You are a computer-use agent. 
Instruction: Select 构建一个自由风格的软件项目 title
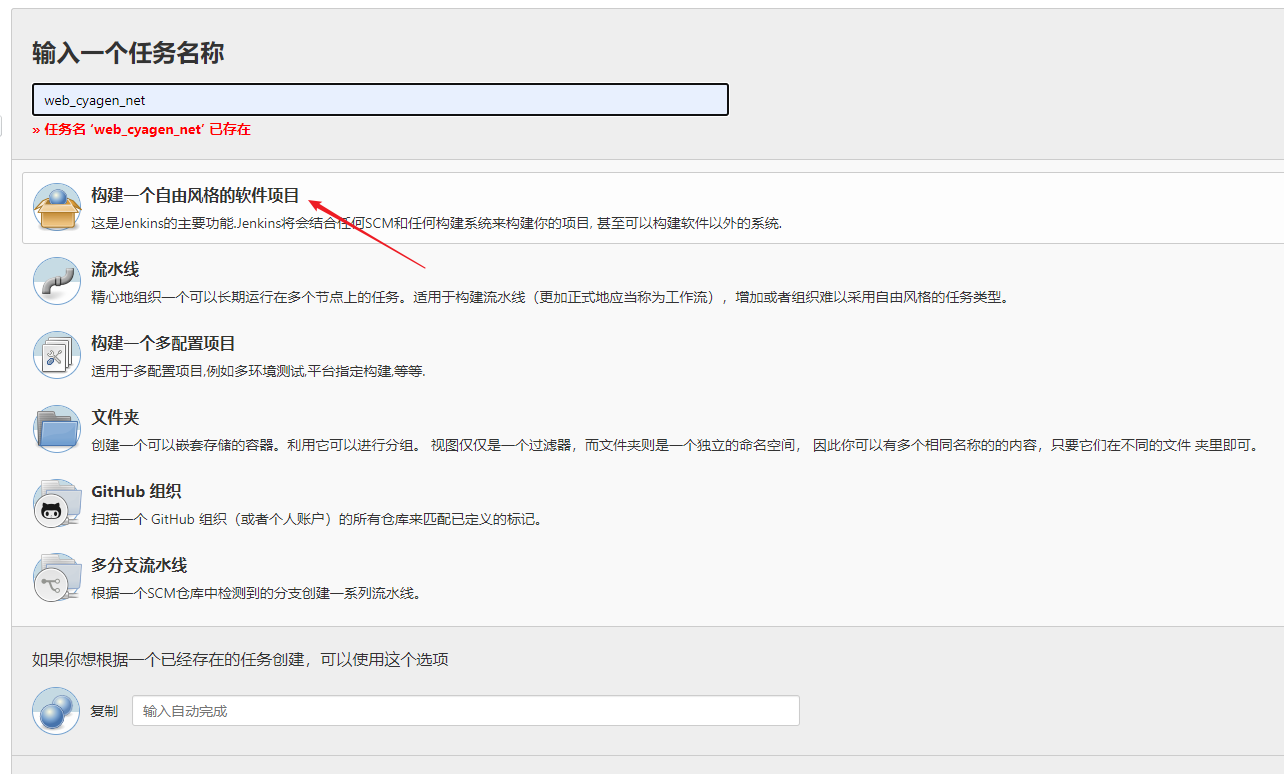click(195, 196)
